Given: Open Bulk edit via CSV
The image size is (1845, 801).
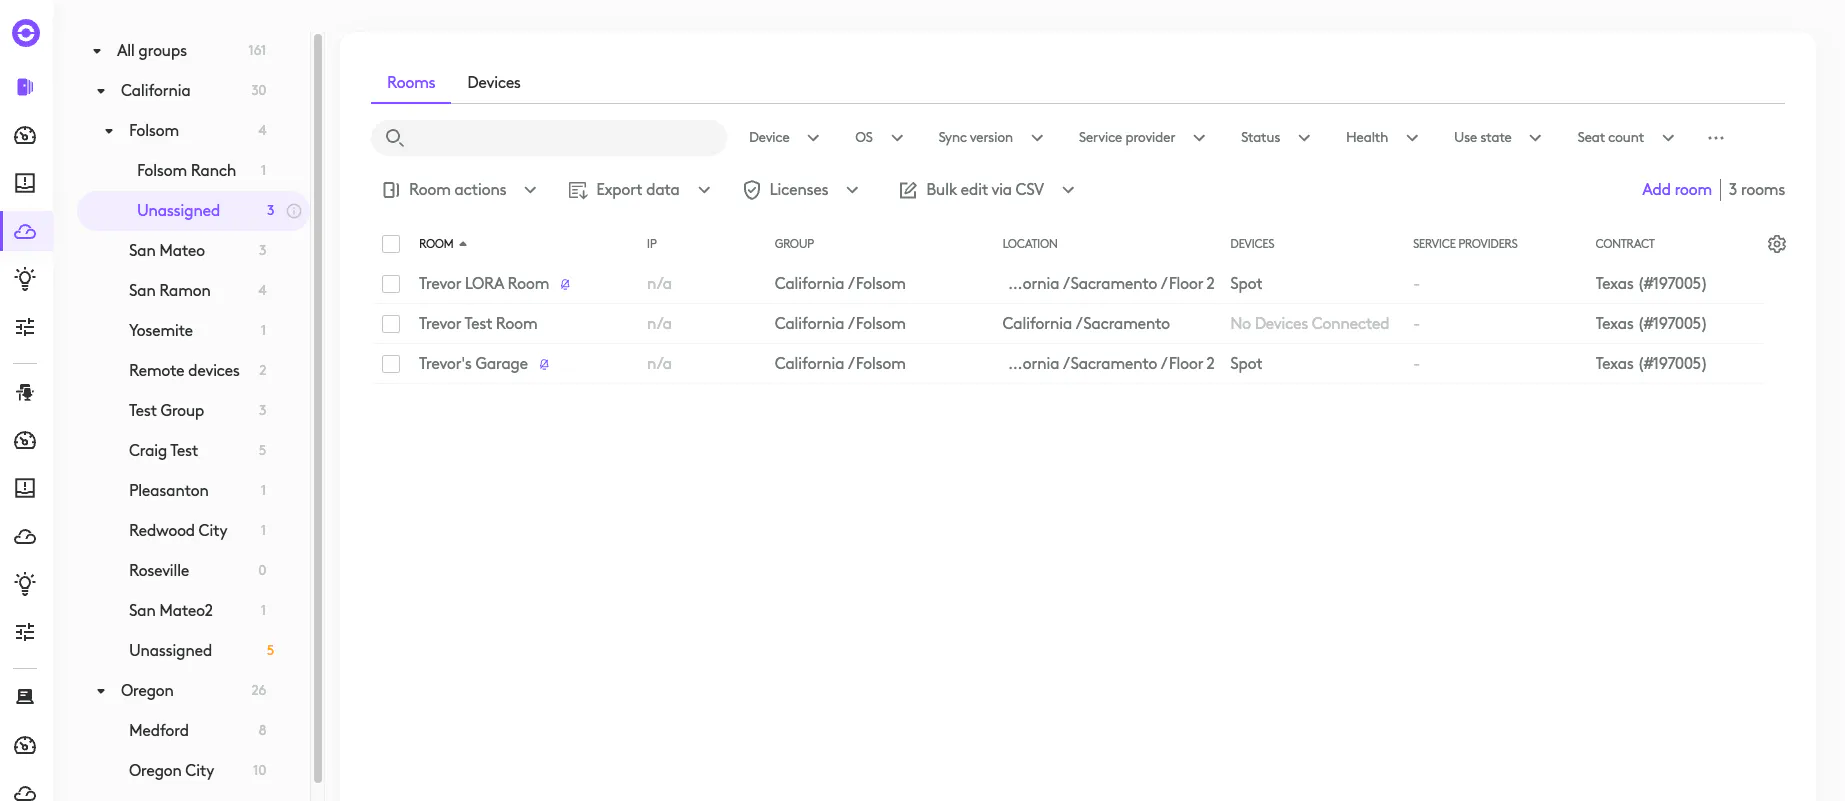Looking at the screenshot, I should pyautogui.click(x=986, y=190).
